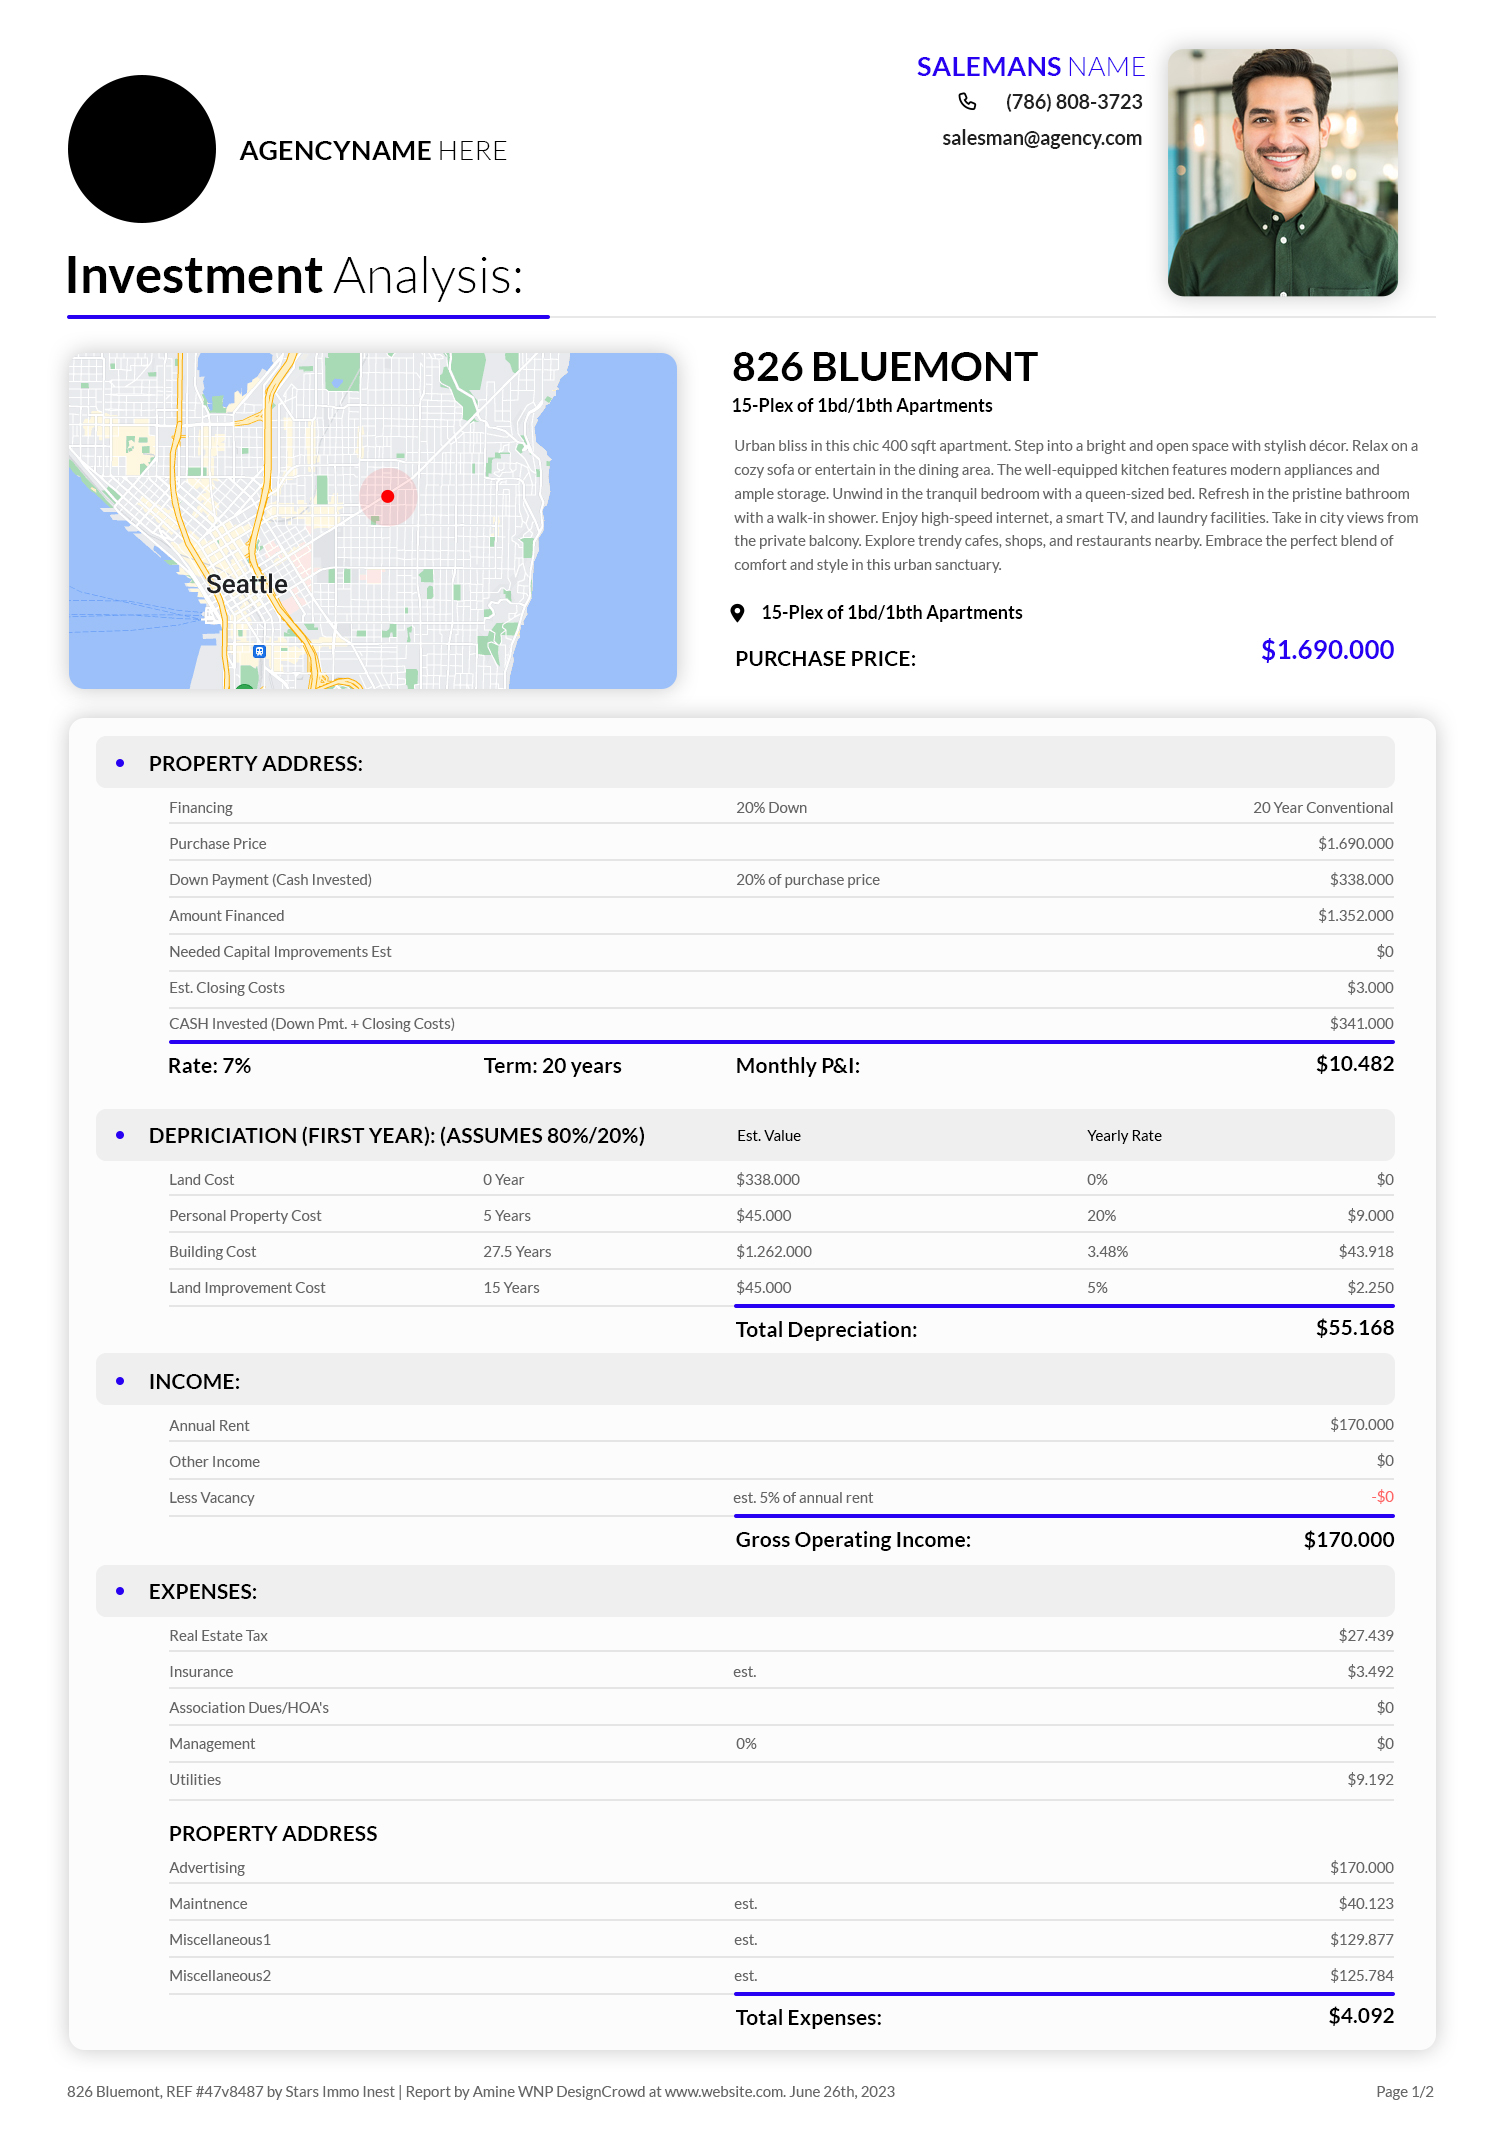Click the 826 BLUEMONT property title
The height and width of the screenshot is (2138, 1512).
point(884,367)
